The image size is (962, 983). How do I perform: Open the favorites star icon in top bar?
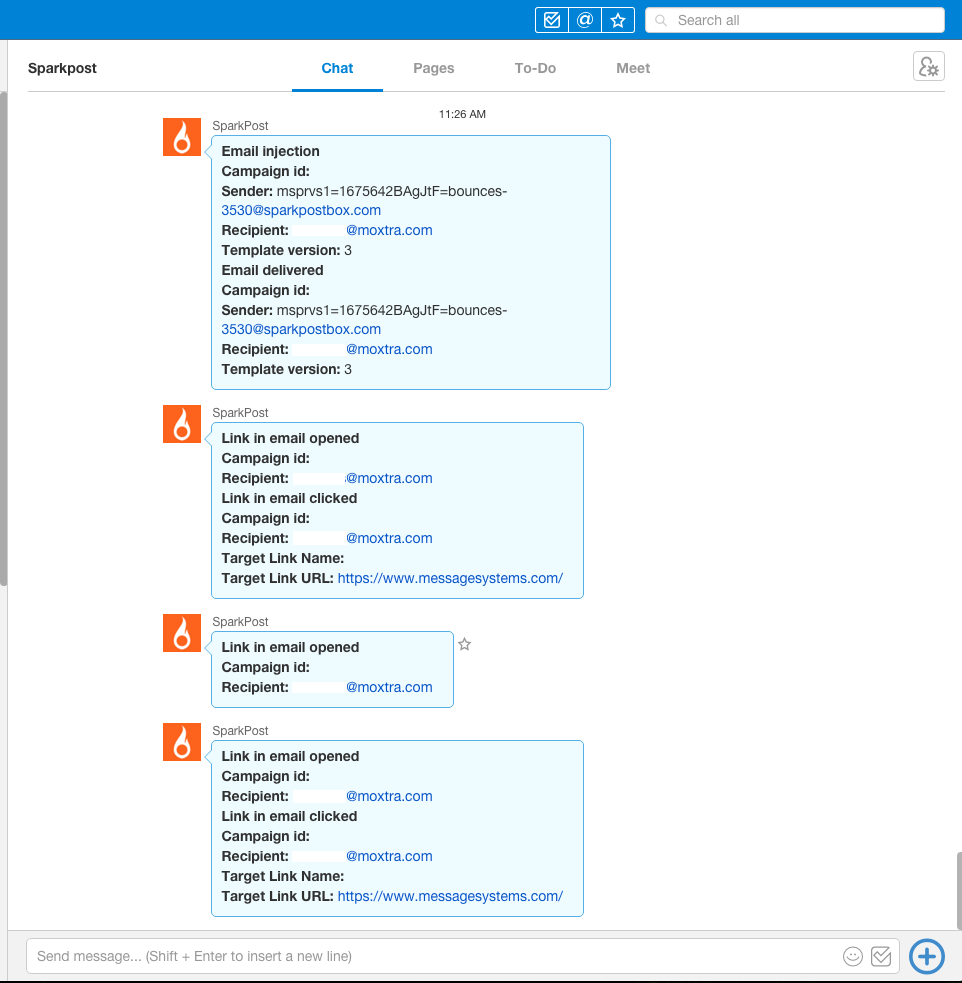pos(618,20)
